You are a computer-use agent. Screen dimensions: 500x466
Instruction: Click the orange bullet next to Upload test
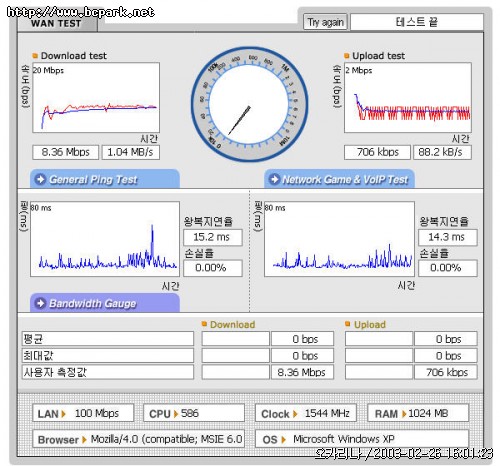click(x=347, y=56)
